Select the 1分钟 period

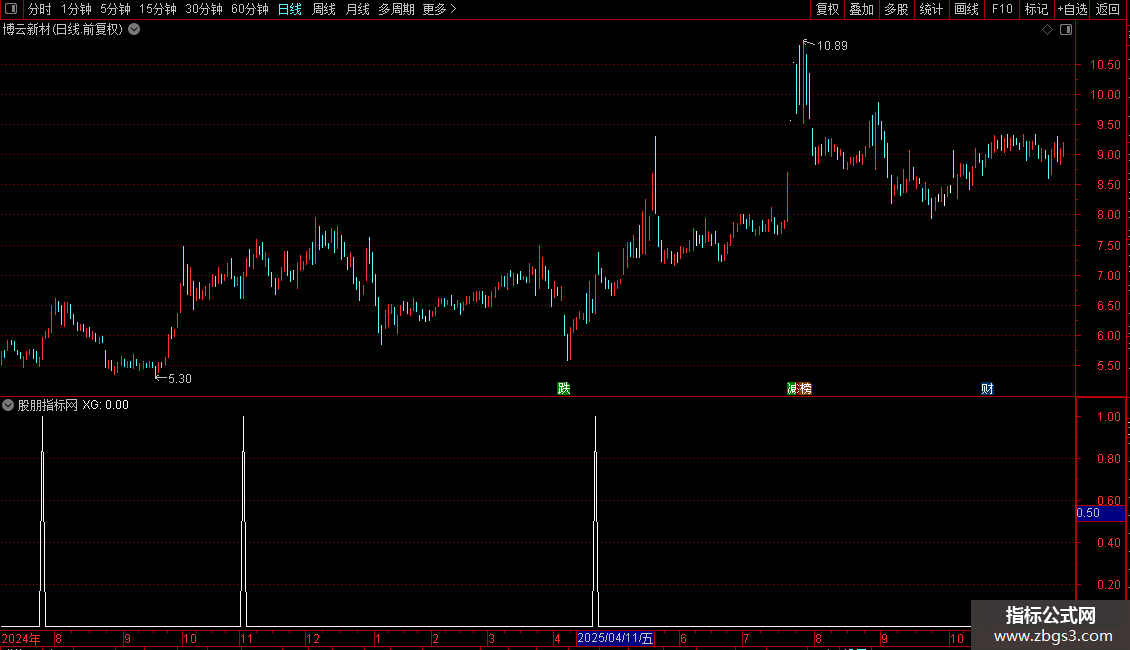(76, 9)
